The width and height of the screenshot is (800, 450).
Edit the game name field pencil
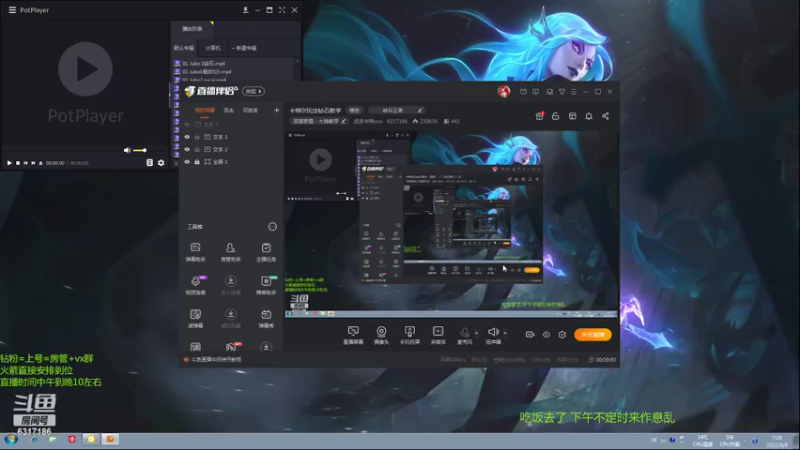(420, 110)
